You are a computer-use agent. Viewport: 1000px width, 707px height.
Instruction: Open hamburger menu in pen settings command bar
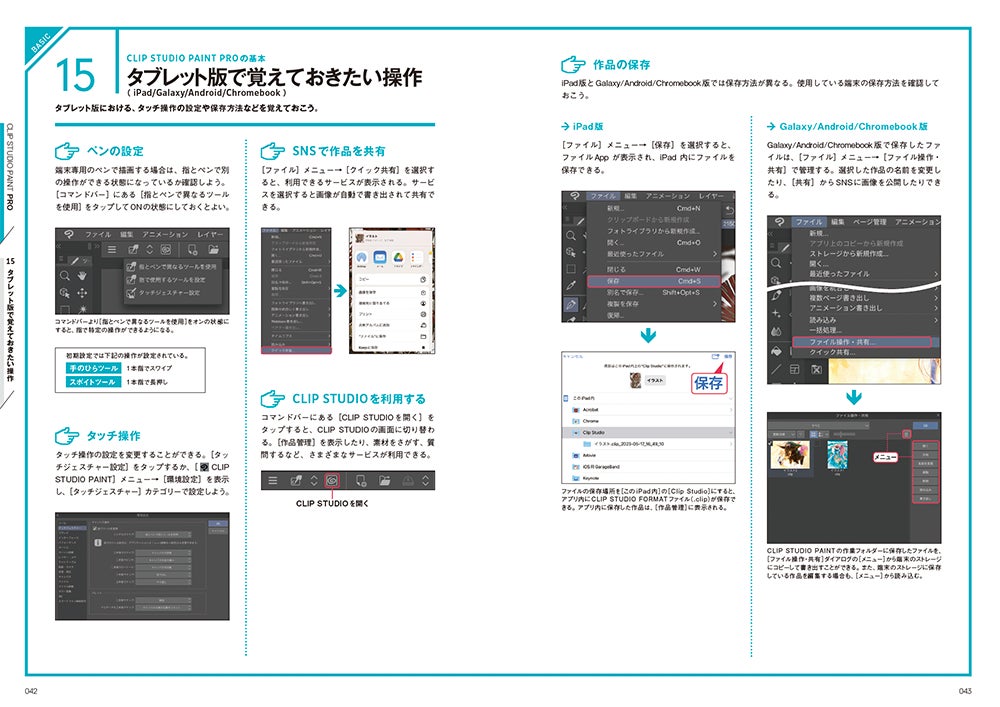coord(112,250)
